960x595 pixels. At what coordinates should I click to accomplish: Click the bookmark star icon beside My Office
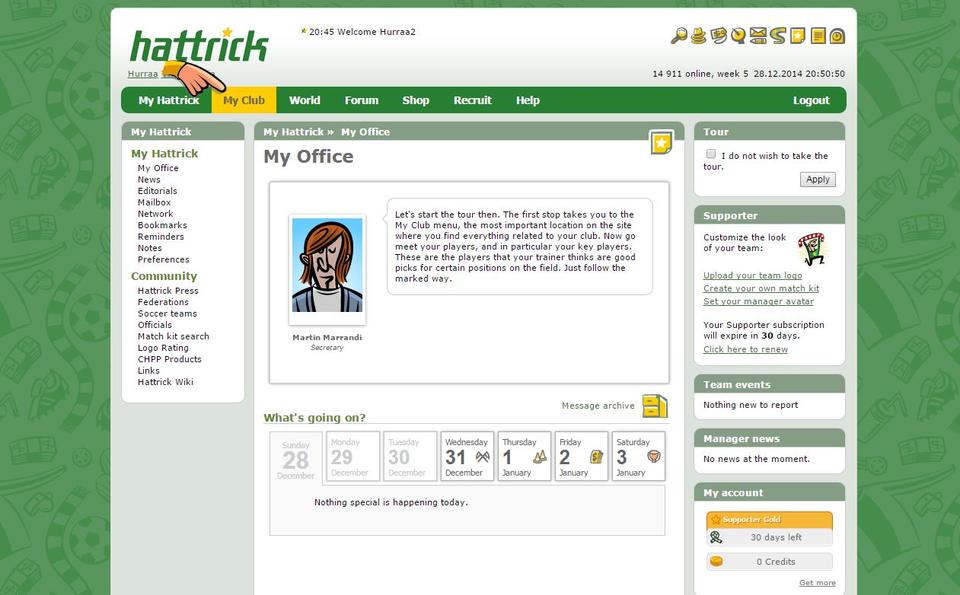(x=660, y=143)
